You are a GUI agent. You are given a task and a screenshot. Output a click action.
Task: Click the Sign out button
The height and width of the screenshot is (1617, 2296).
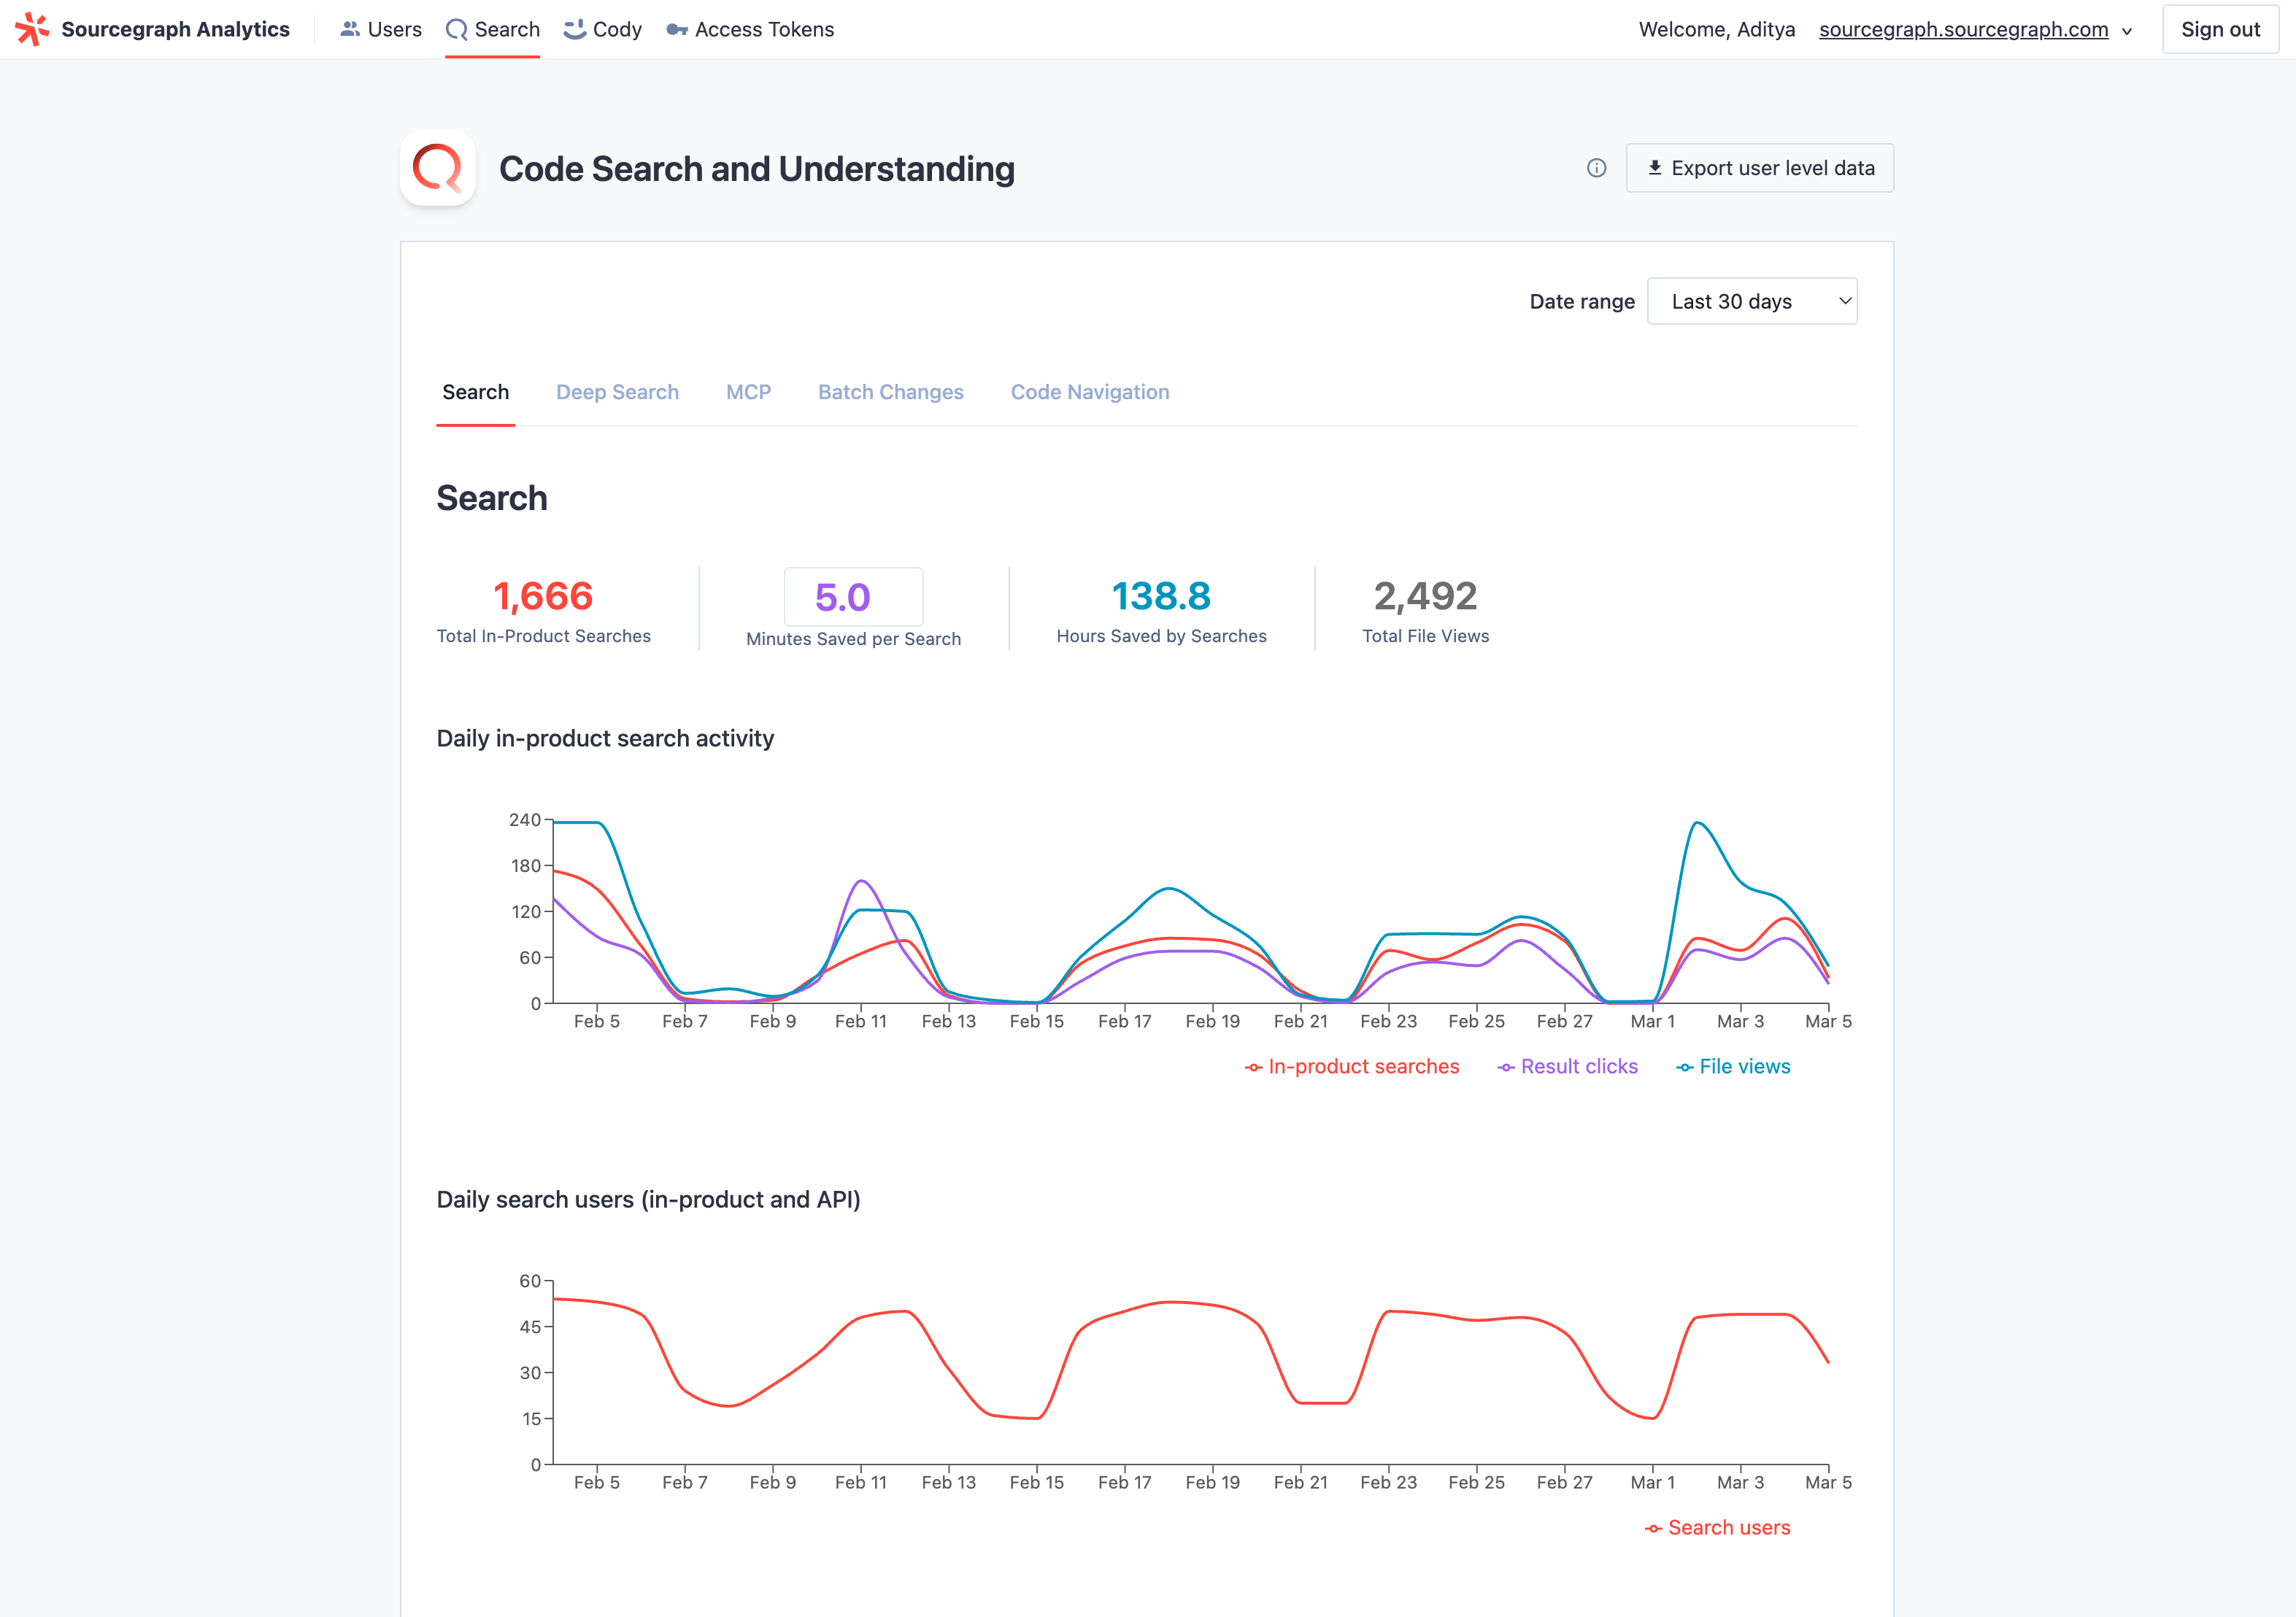pos(2220,29)
